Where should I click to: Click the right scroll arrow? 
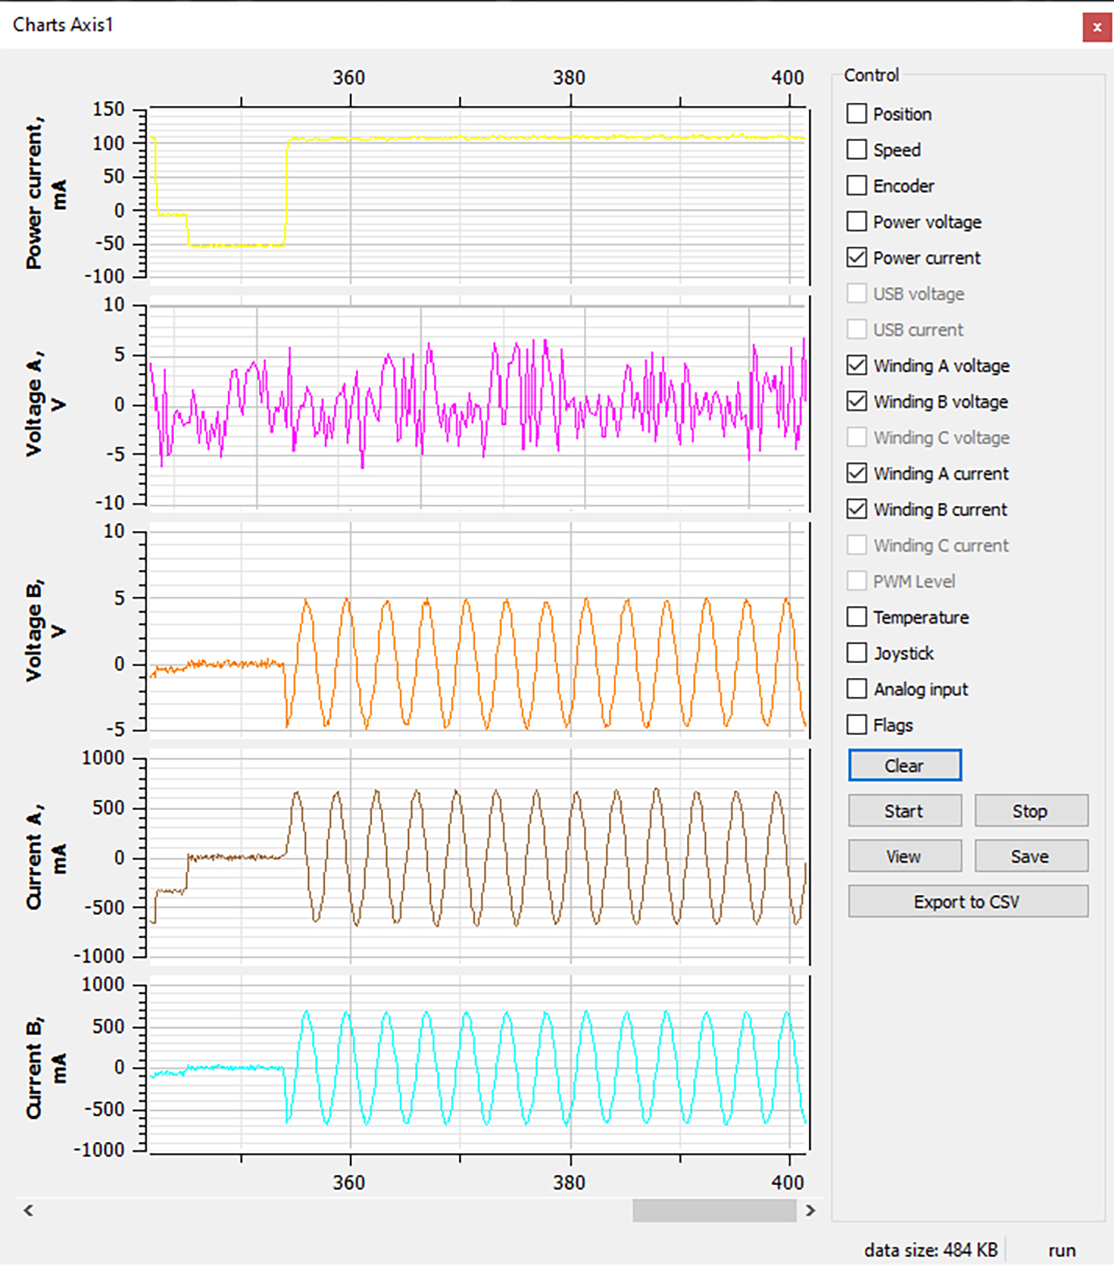[810, 1211]
